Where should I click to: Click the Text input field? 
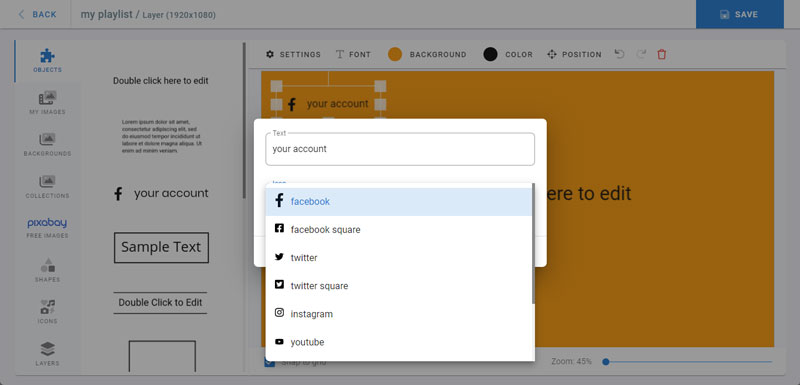coord(400,149)
